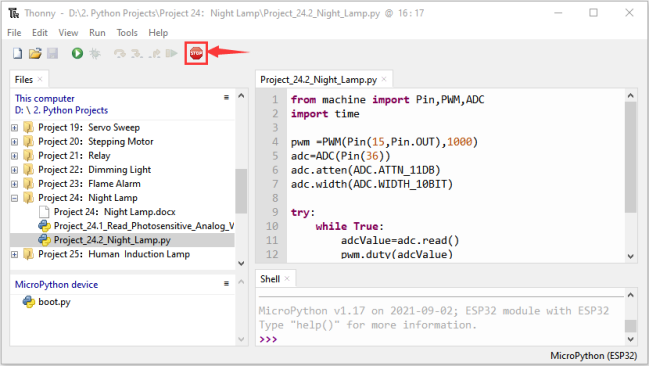Run current script with green play icon
The width and height of the screenshot is (650, 366).
point(77,53)
